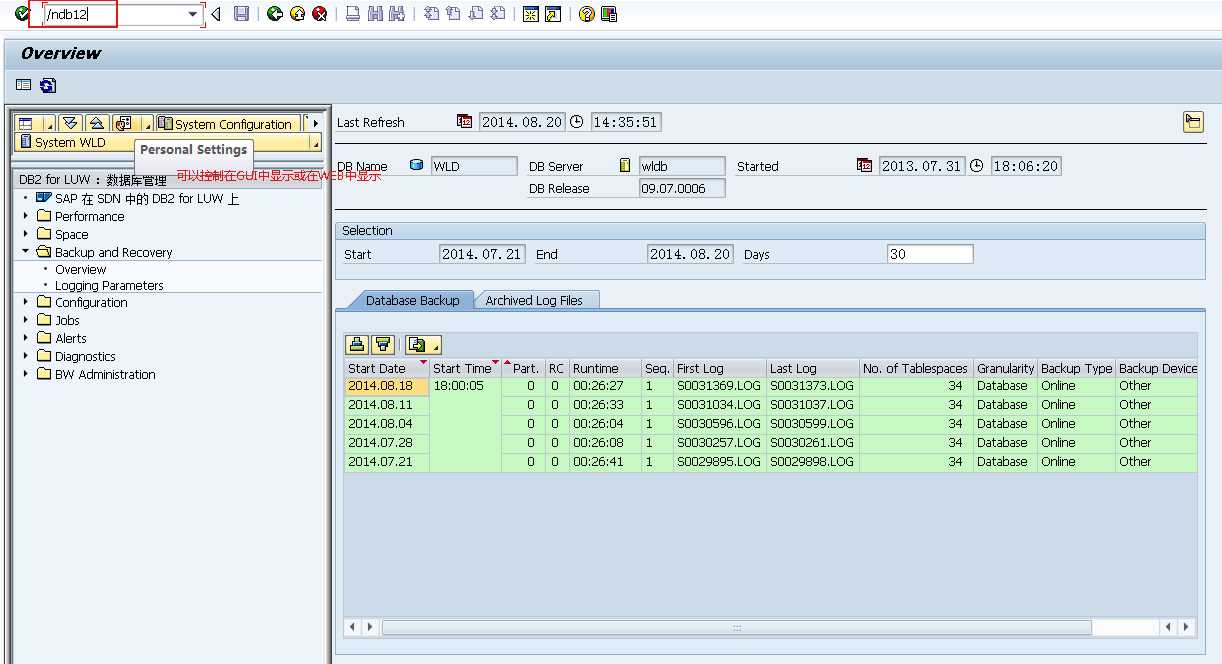Expand the Alerts folder

pyautogui.click(x=26, y=338)
